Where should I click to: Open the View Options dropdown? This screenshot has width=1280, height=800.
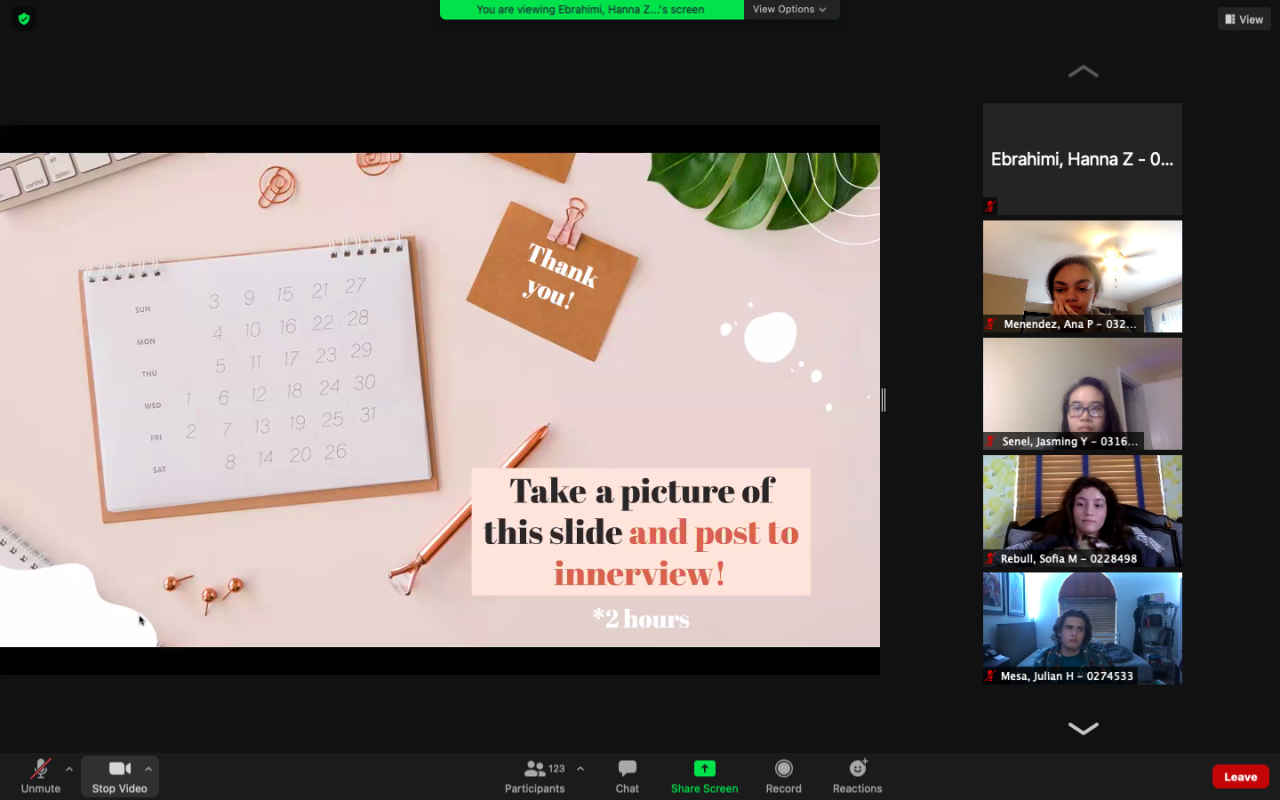click(790, 9)
